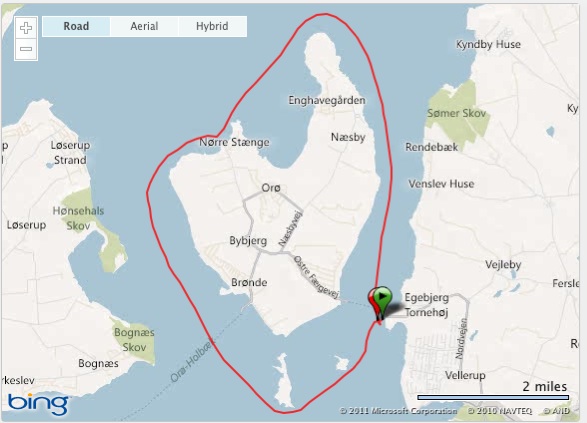Click the red end marker pin

pyautogui.click(x=374, y=305)
